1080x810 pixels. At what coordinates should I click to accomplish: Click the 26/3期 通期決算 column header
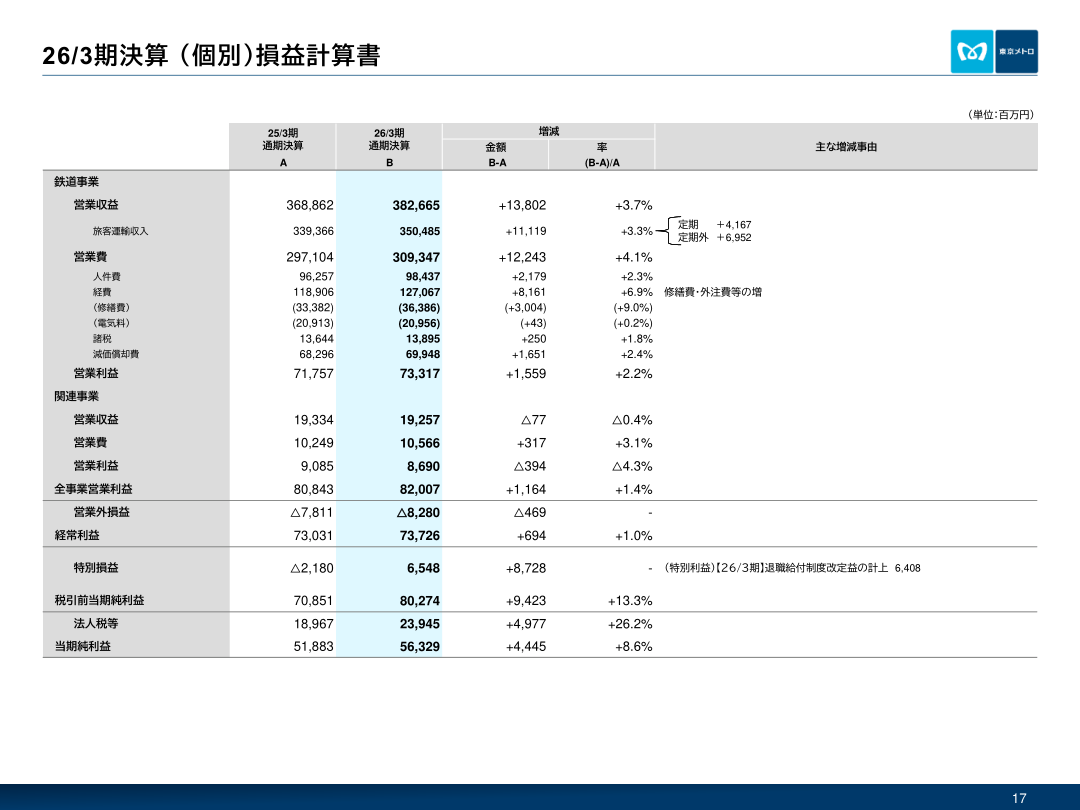coord(389,147)
